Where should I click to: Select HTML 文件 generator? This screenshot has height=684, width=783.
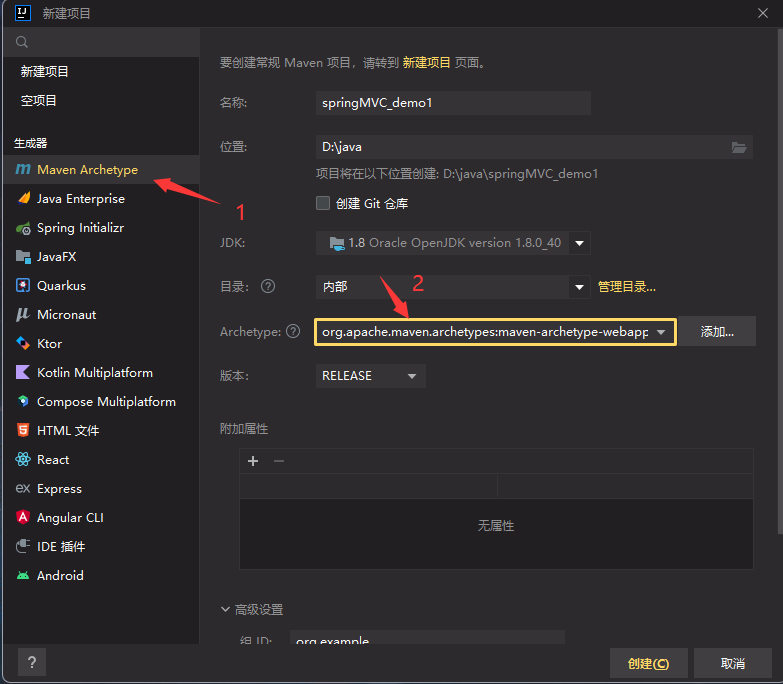point(101,430)
